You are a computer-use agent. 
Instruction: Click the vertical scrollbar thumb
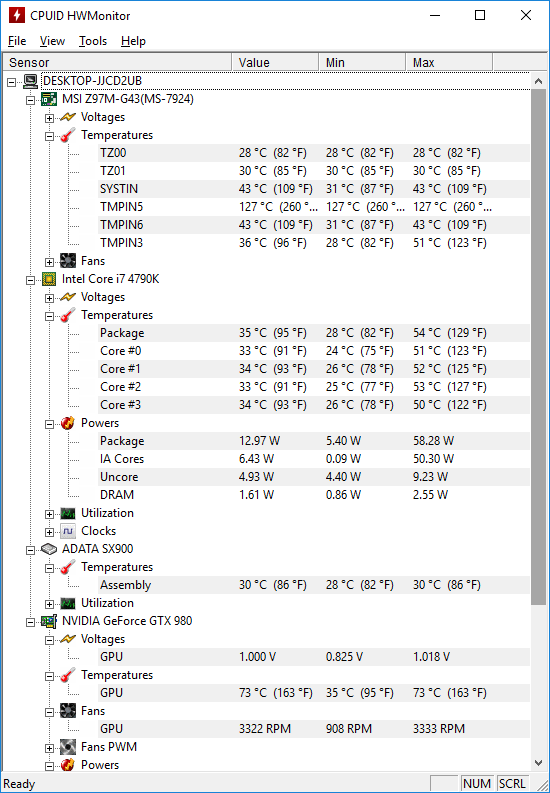538,346
